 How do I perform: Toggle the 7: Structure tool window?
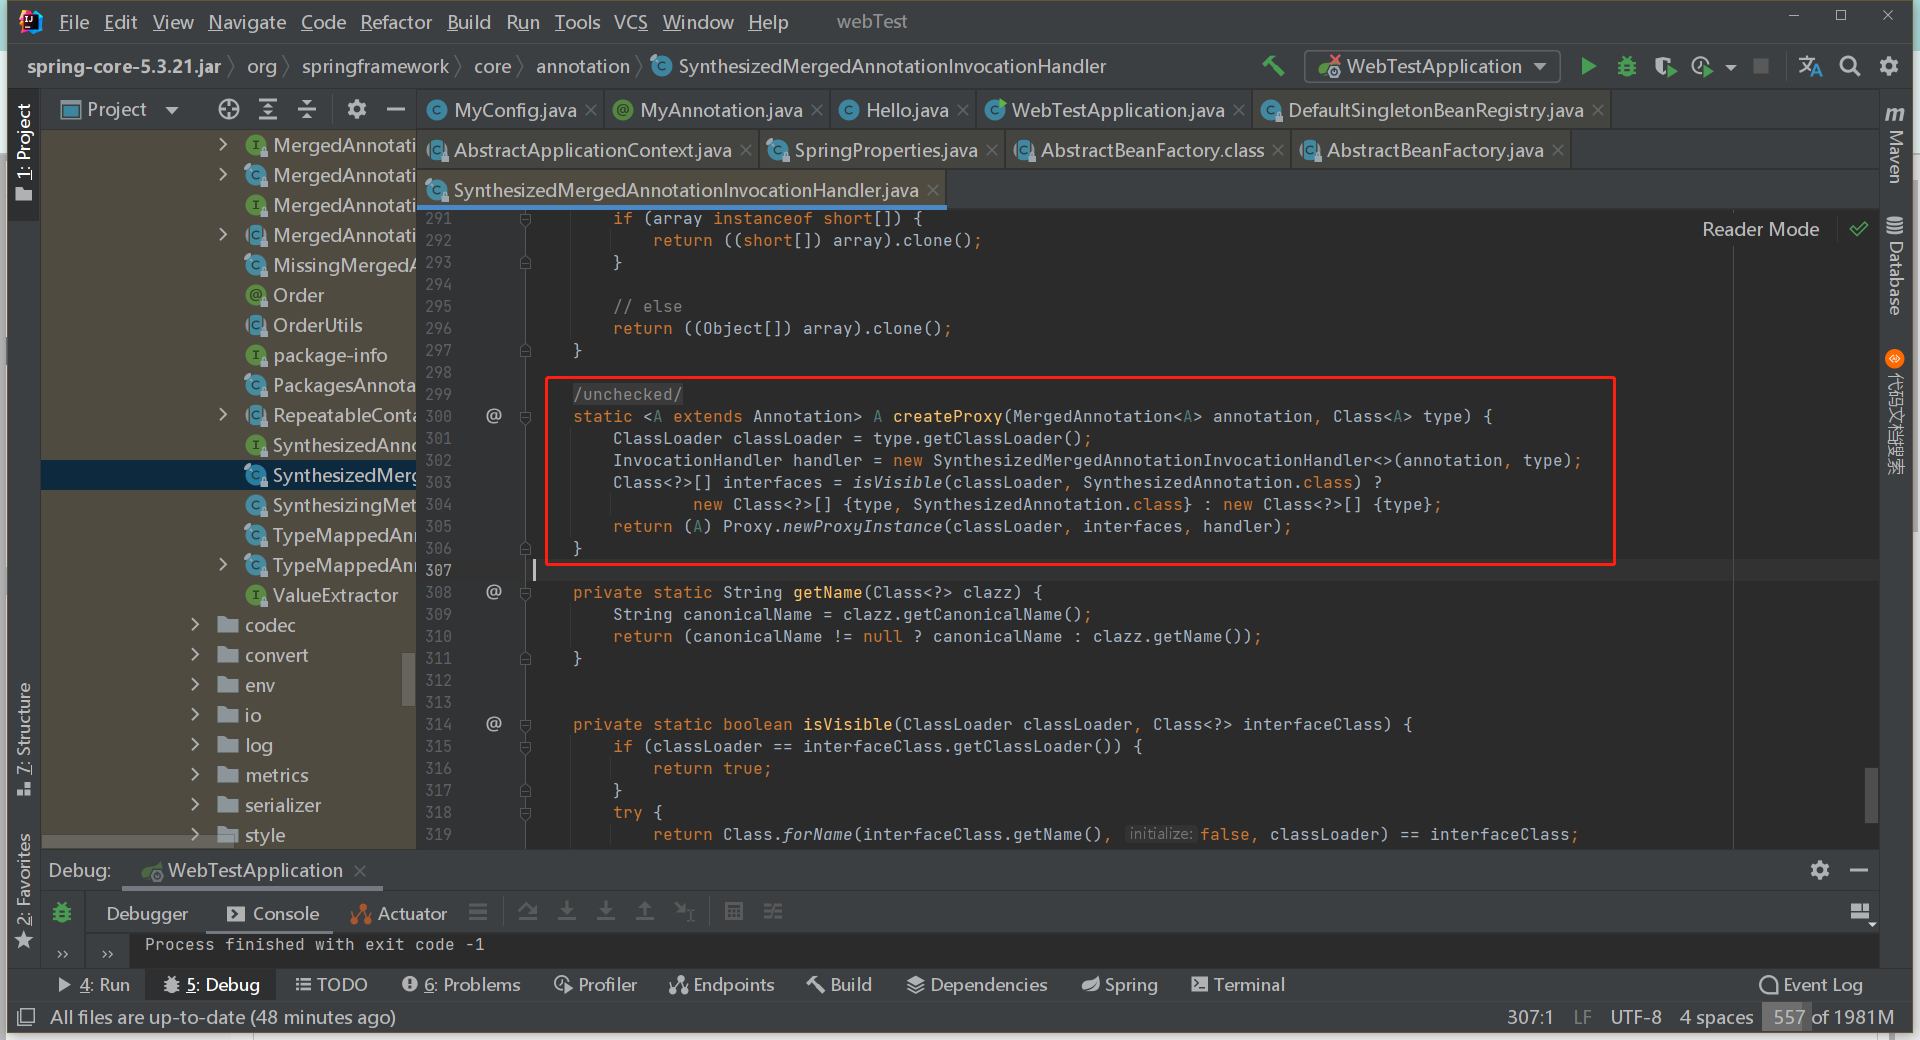coord(24,740)
